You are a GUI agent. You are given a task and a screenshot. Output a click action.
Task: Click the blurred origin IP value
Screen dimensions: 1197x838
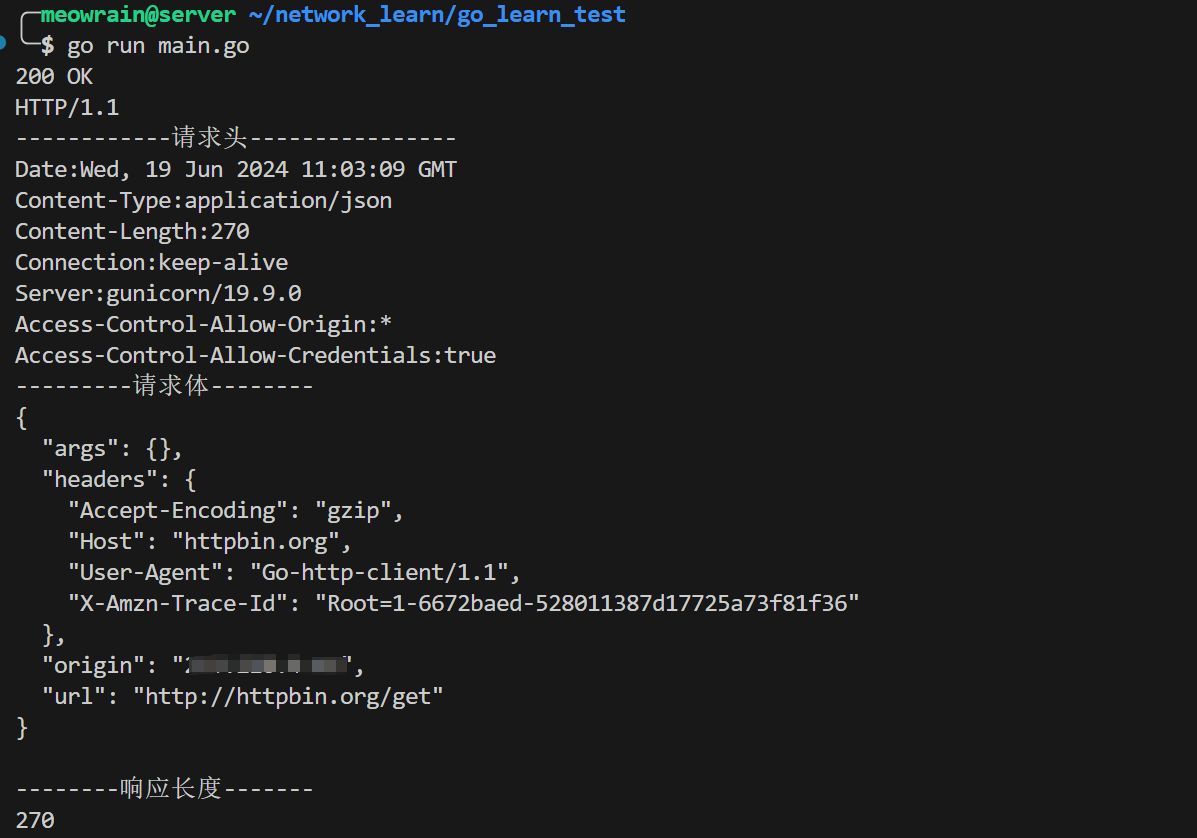[x=262, y=665]
